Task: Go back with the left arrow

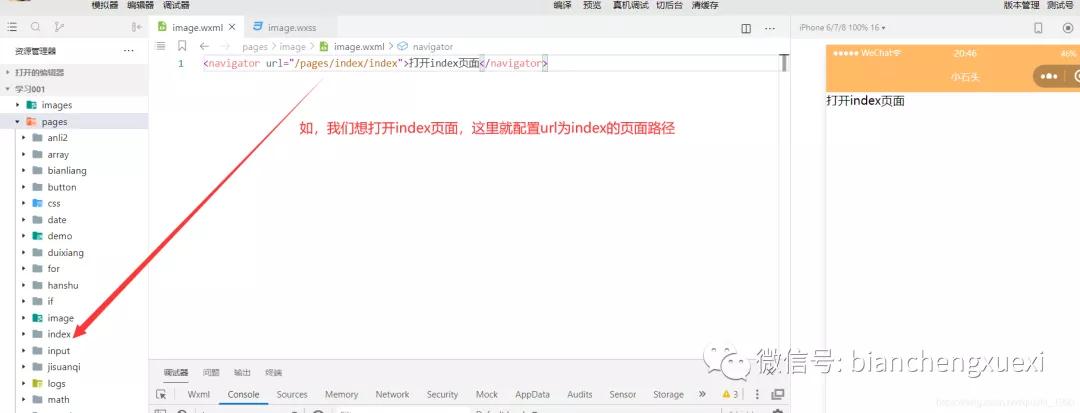Action: [204, 46]
